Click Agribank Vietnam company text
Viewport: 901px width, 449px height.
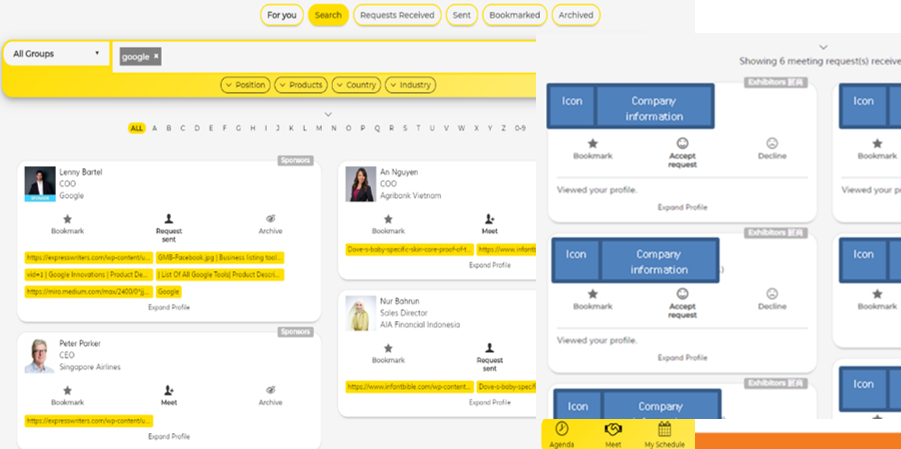tap(410, 195)
